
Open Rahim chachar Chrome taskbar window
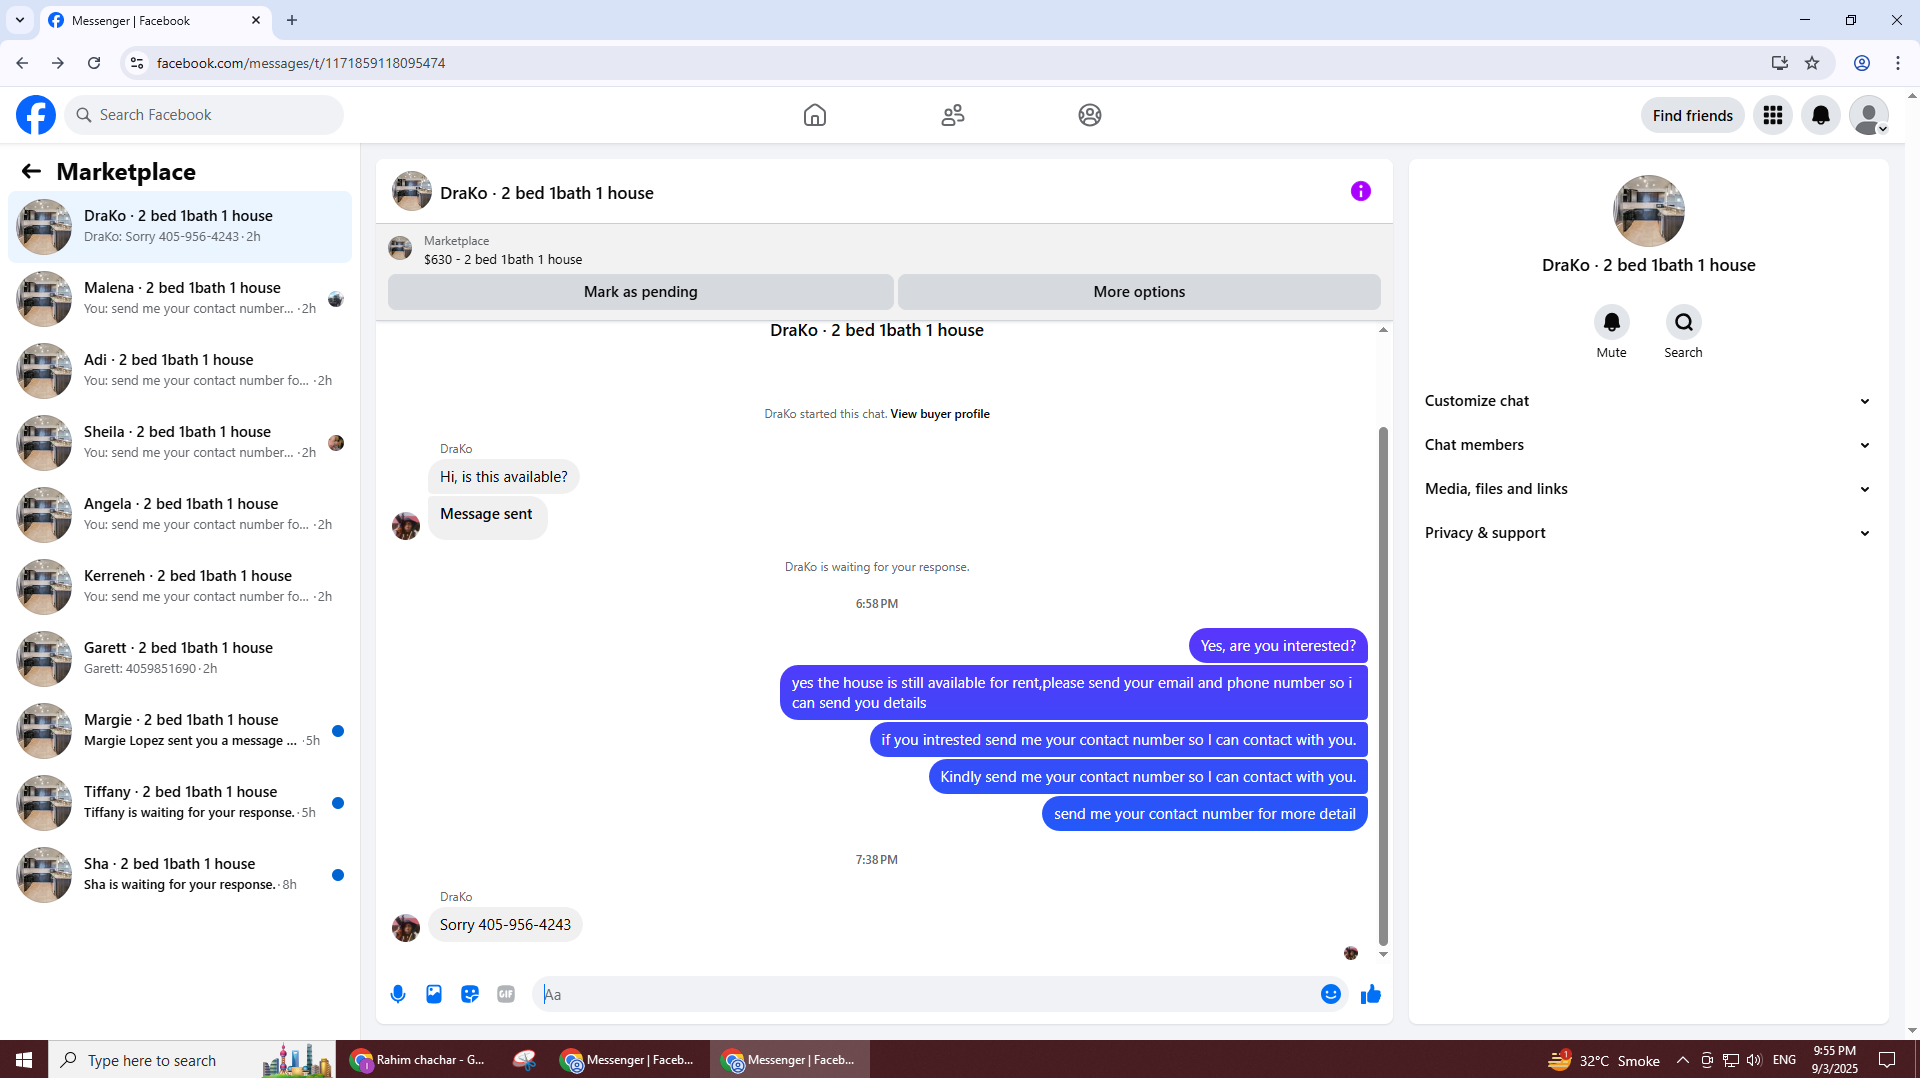(420, 1060)
